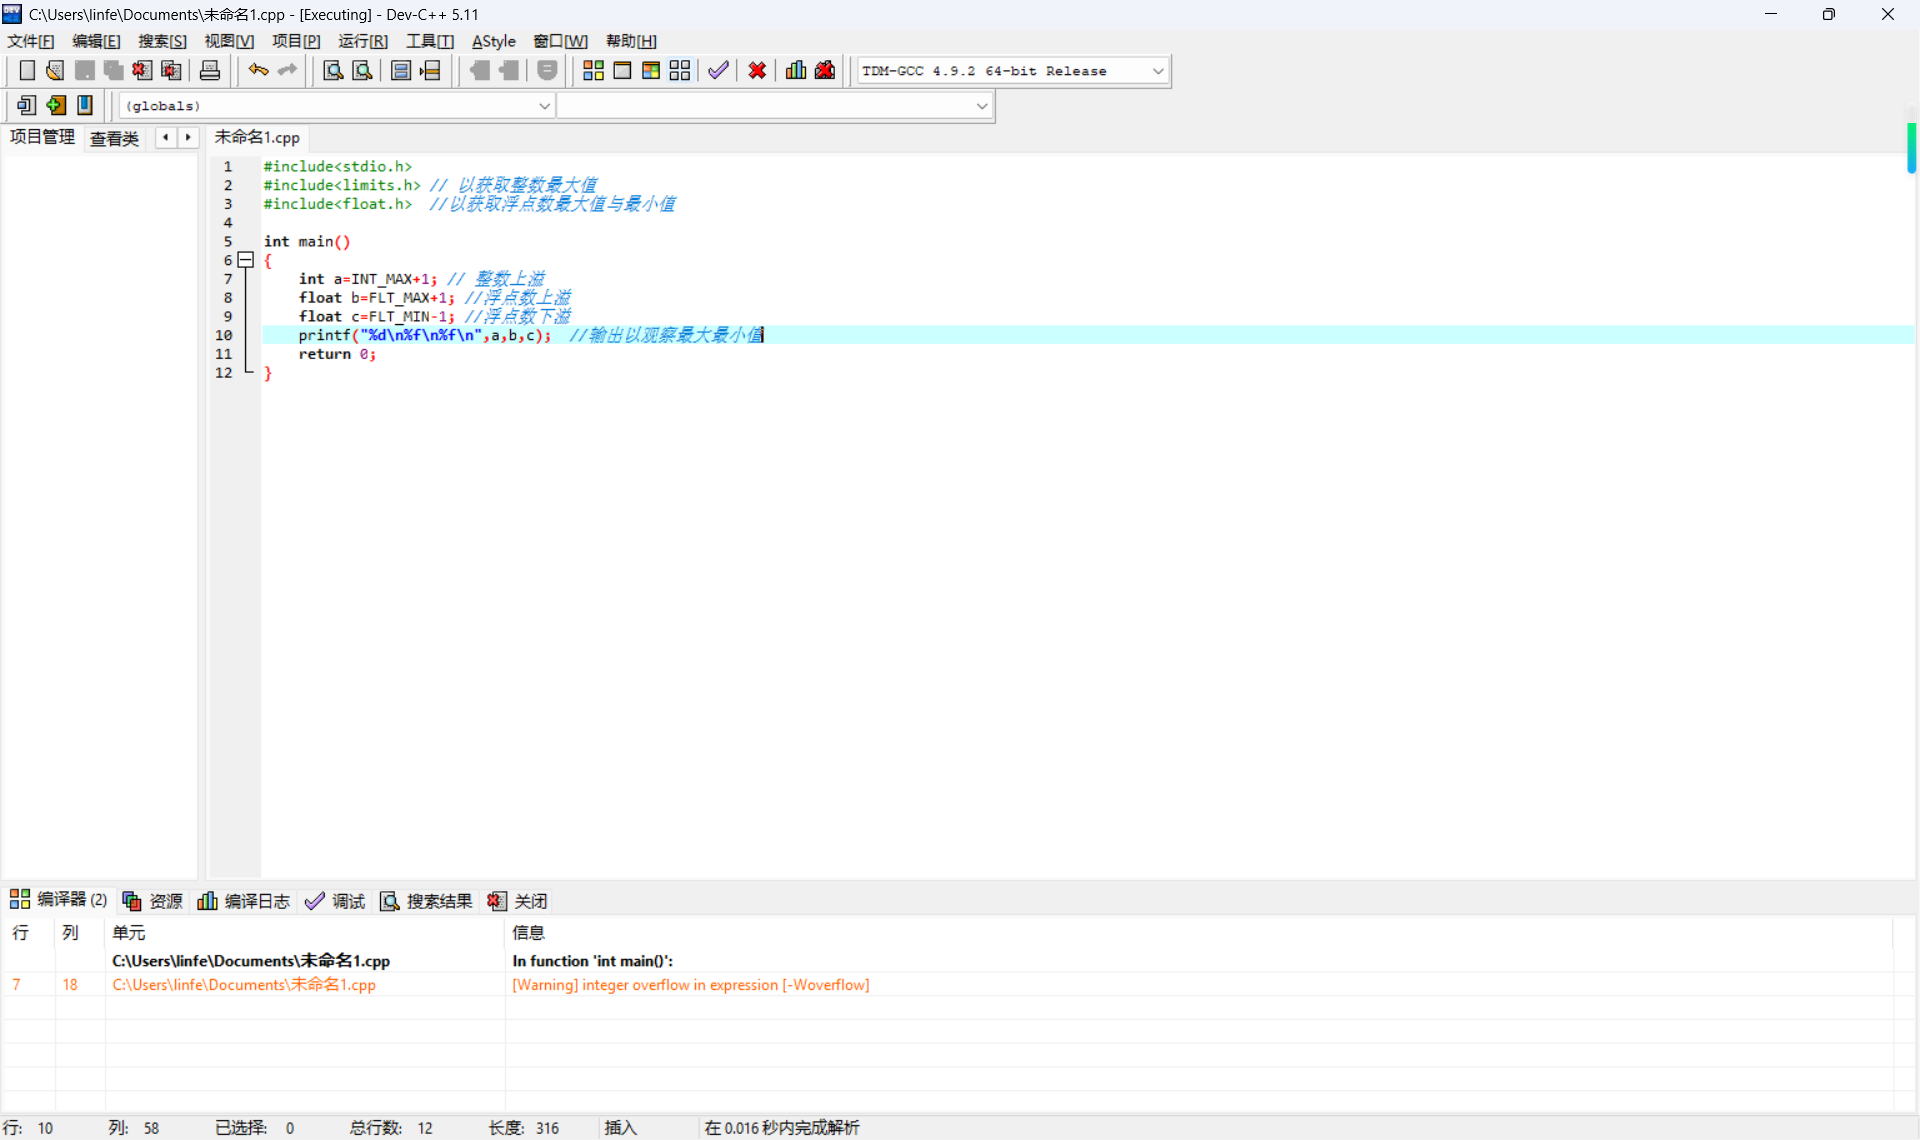Open the TDM-GCC compiler selection dropdown

(1157, 71)
